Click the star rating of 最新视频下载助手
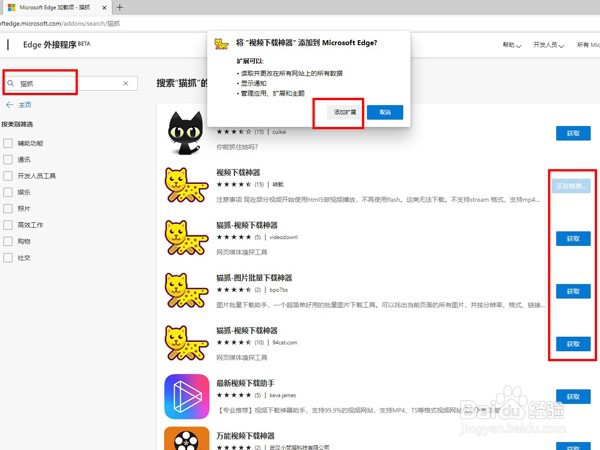600x450 pixels. (x=234, y=395)
